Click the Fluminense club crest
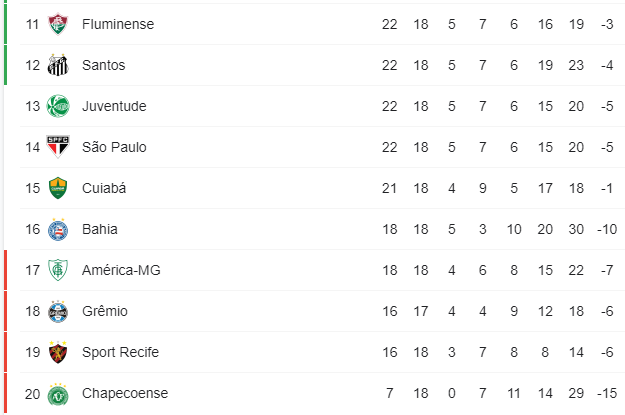This screenshot has width=625, height=415. [58, 24]
